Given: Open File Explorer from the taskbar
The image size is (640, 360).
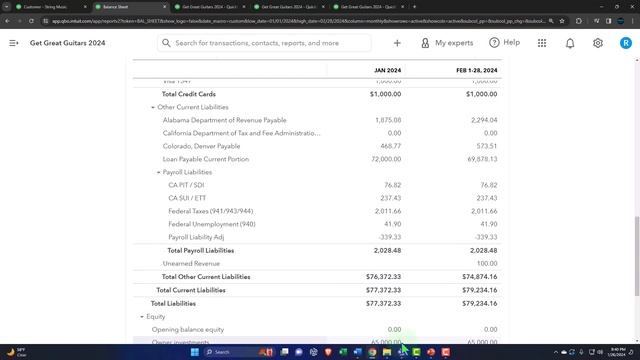Looking at the screenshot, I should (387, 352).
